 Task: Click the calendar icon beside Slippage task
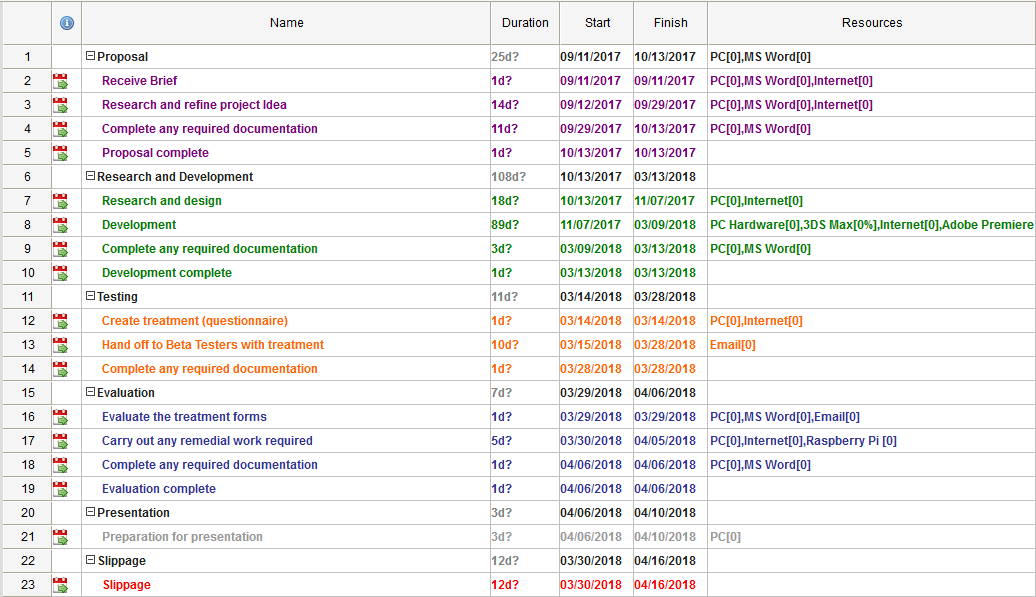(60, 585)
